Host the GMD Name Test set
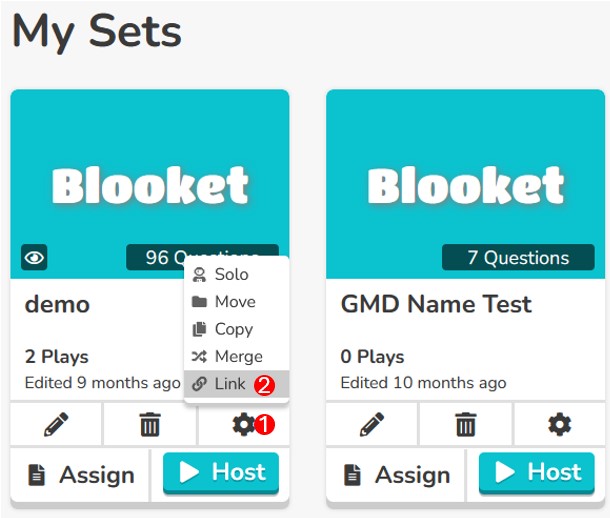This screenshot has width=610, height=518. coord(537,472)
